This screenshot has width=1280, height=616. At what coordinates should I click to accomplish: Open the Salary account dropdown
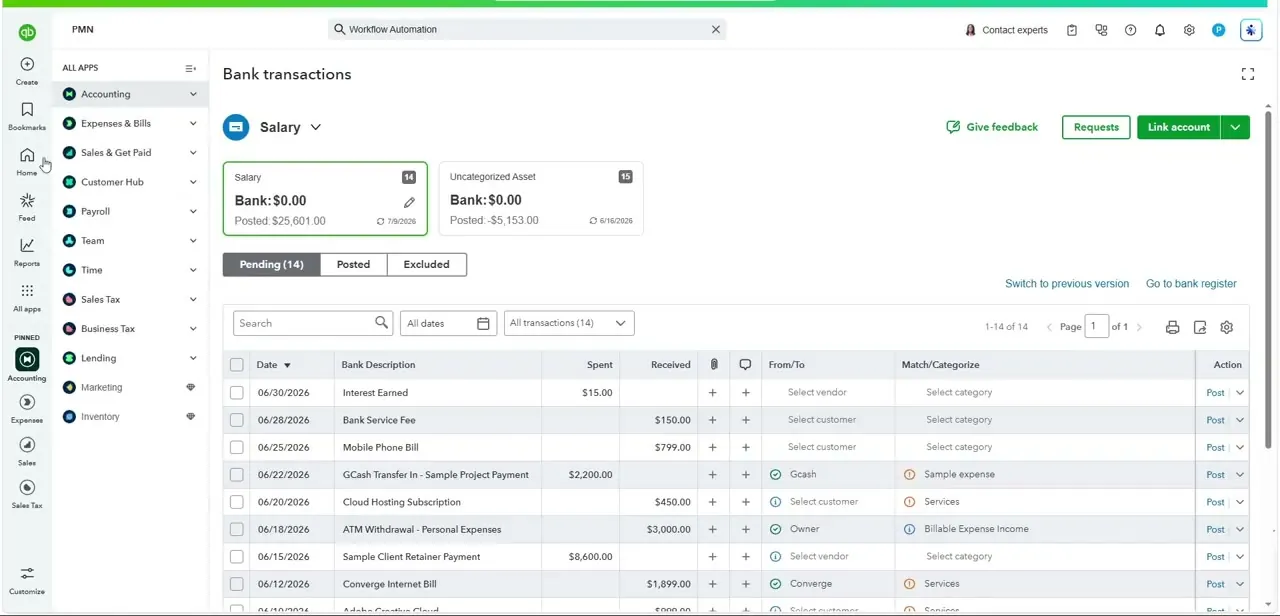(315, 127)
